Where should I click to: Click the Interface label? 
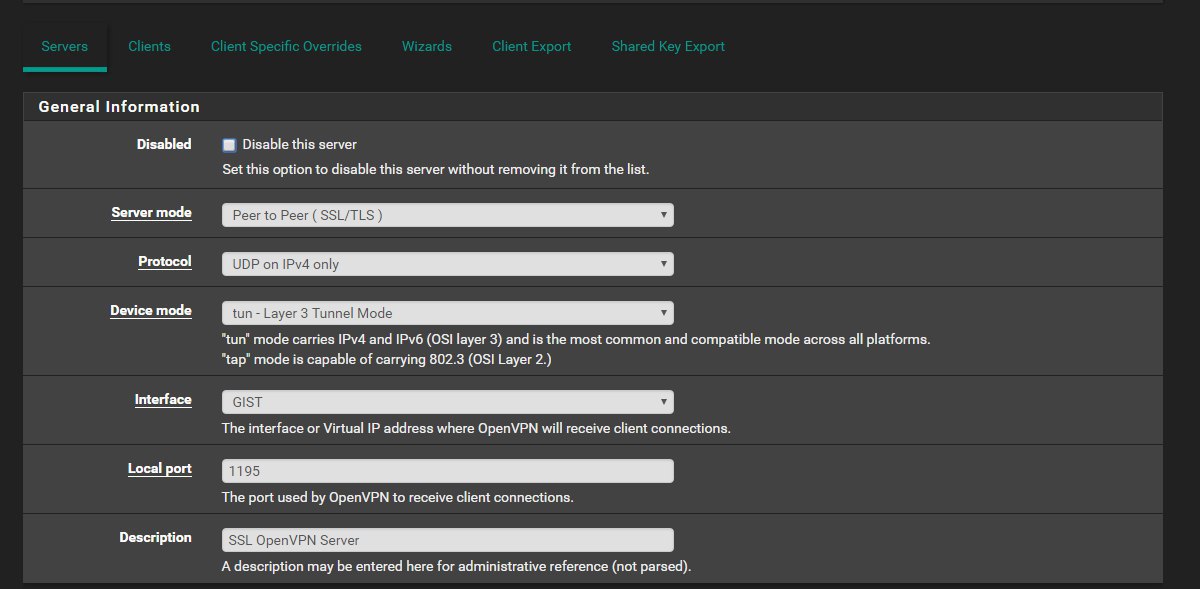163,399
